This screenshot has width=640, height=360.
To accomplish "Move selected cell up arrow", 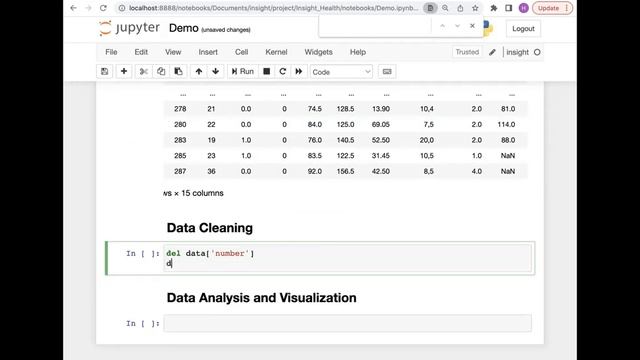I will point(199,71).
